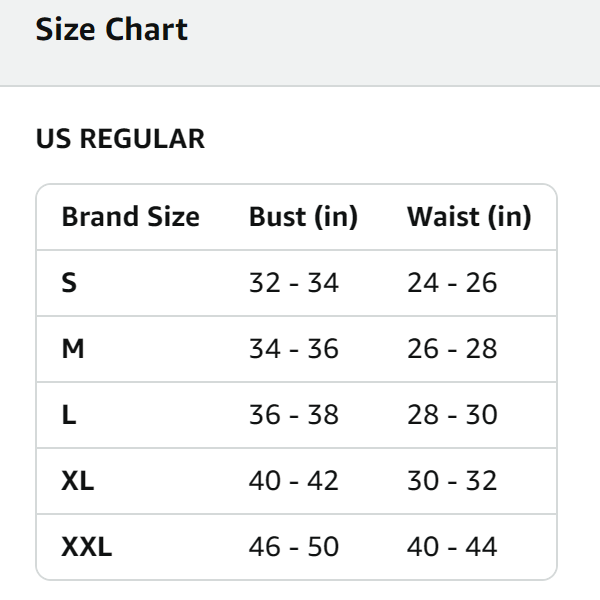Viewport: 600px width, 600px height.
Task: Click the 46 - 50 bust value
Action: (293, 547)
